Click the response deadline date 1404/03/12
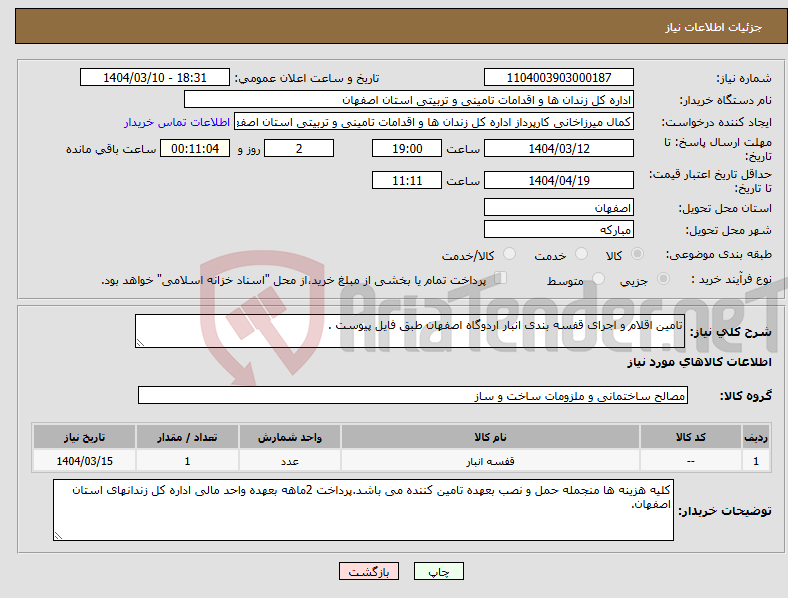The image size is (788, 598). [558, 148]
